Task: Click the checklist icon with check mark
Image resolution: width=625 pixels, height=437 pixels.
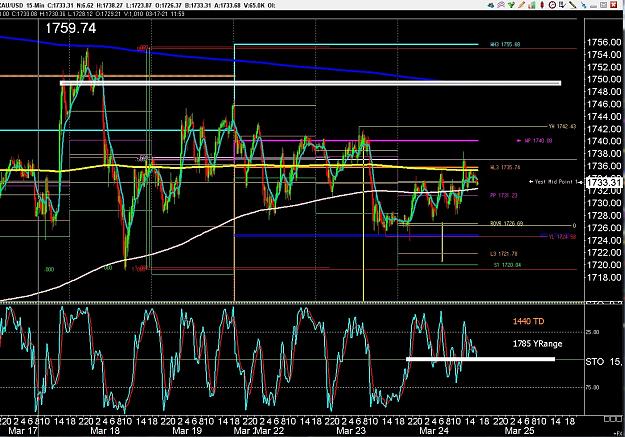Action: tap(562, 5)
